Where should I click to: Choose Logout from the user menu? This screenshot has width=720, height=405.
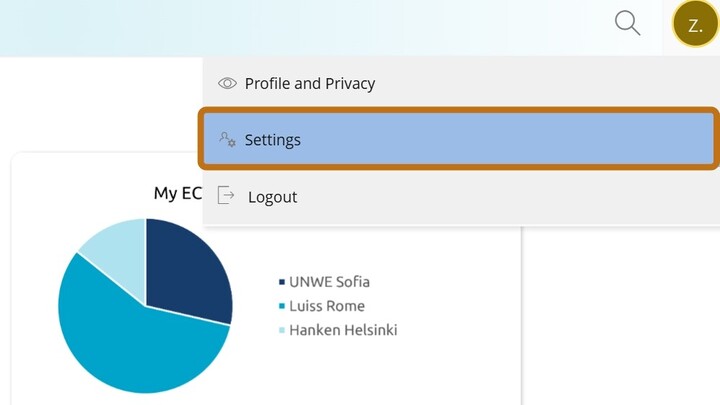(x=272, y=197)
